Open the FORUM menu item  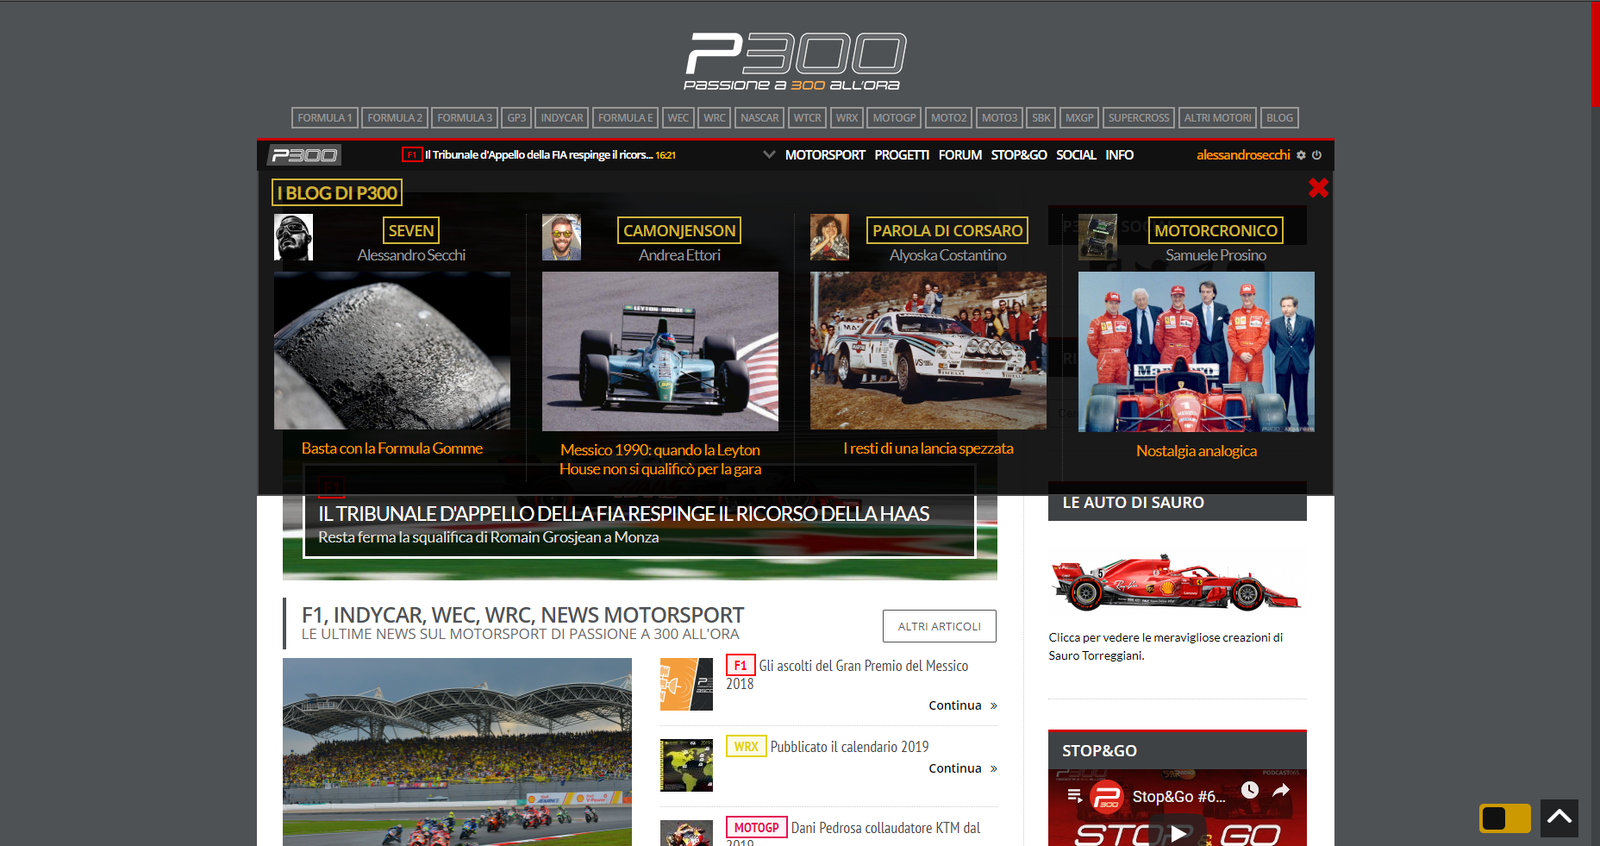coord(959,155)
